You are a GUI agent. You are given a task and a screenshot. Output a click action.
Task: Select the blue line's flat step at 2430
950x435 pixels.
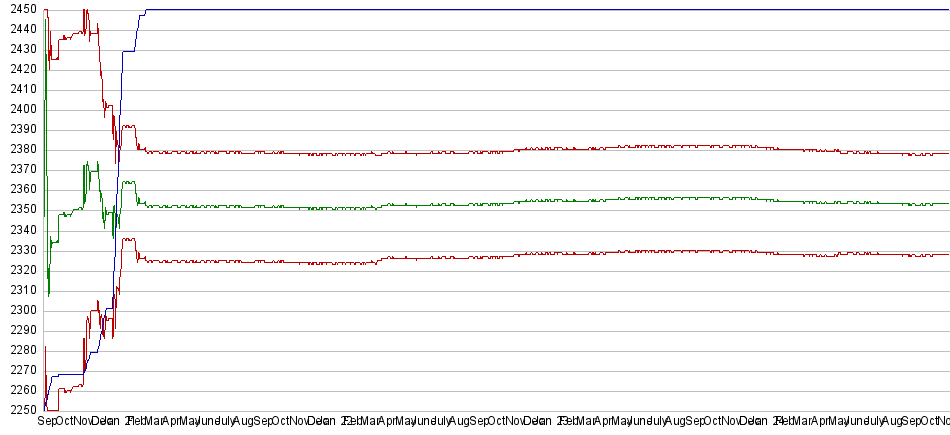pos(129,50)
